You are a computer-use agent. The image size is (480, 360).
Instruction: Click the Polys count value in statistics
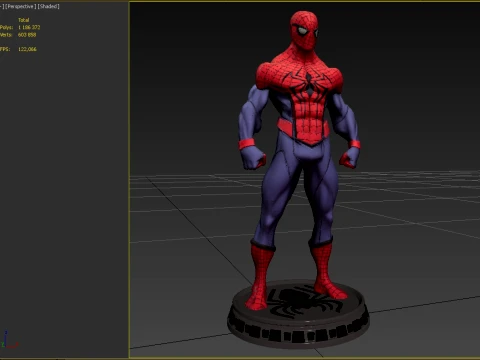click(x=29, y=27)
